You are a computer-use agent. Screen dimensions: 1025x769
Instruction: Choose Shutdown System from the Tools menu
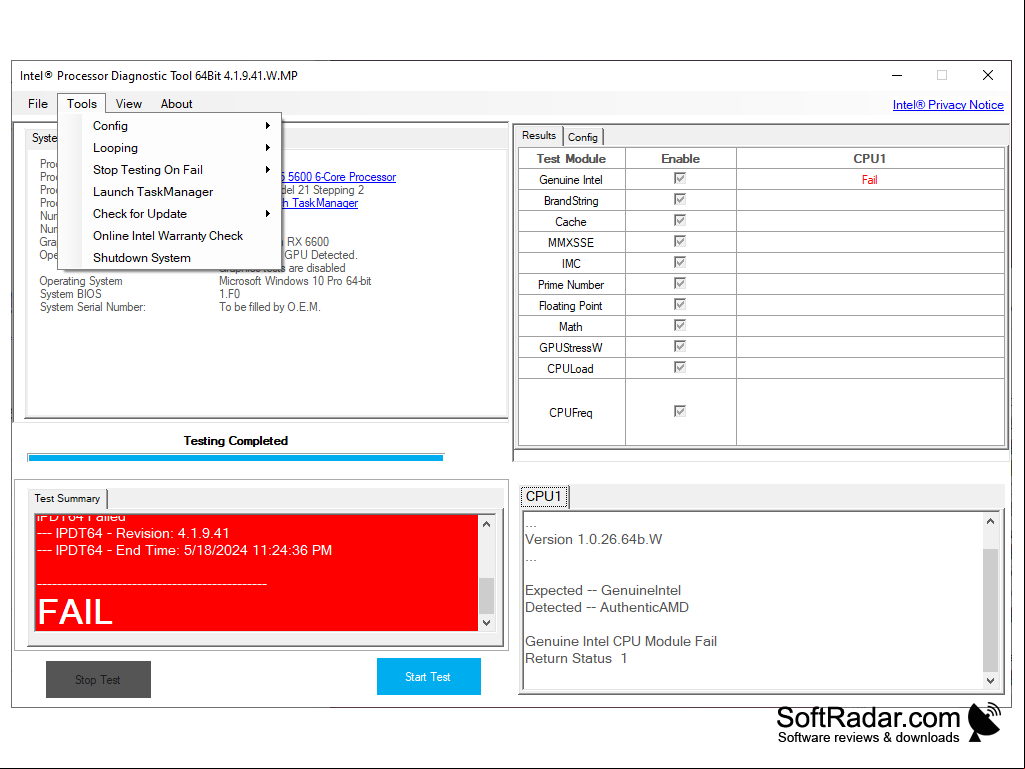tap(170, 258)
